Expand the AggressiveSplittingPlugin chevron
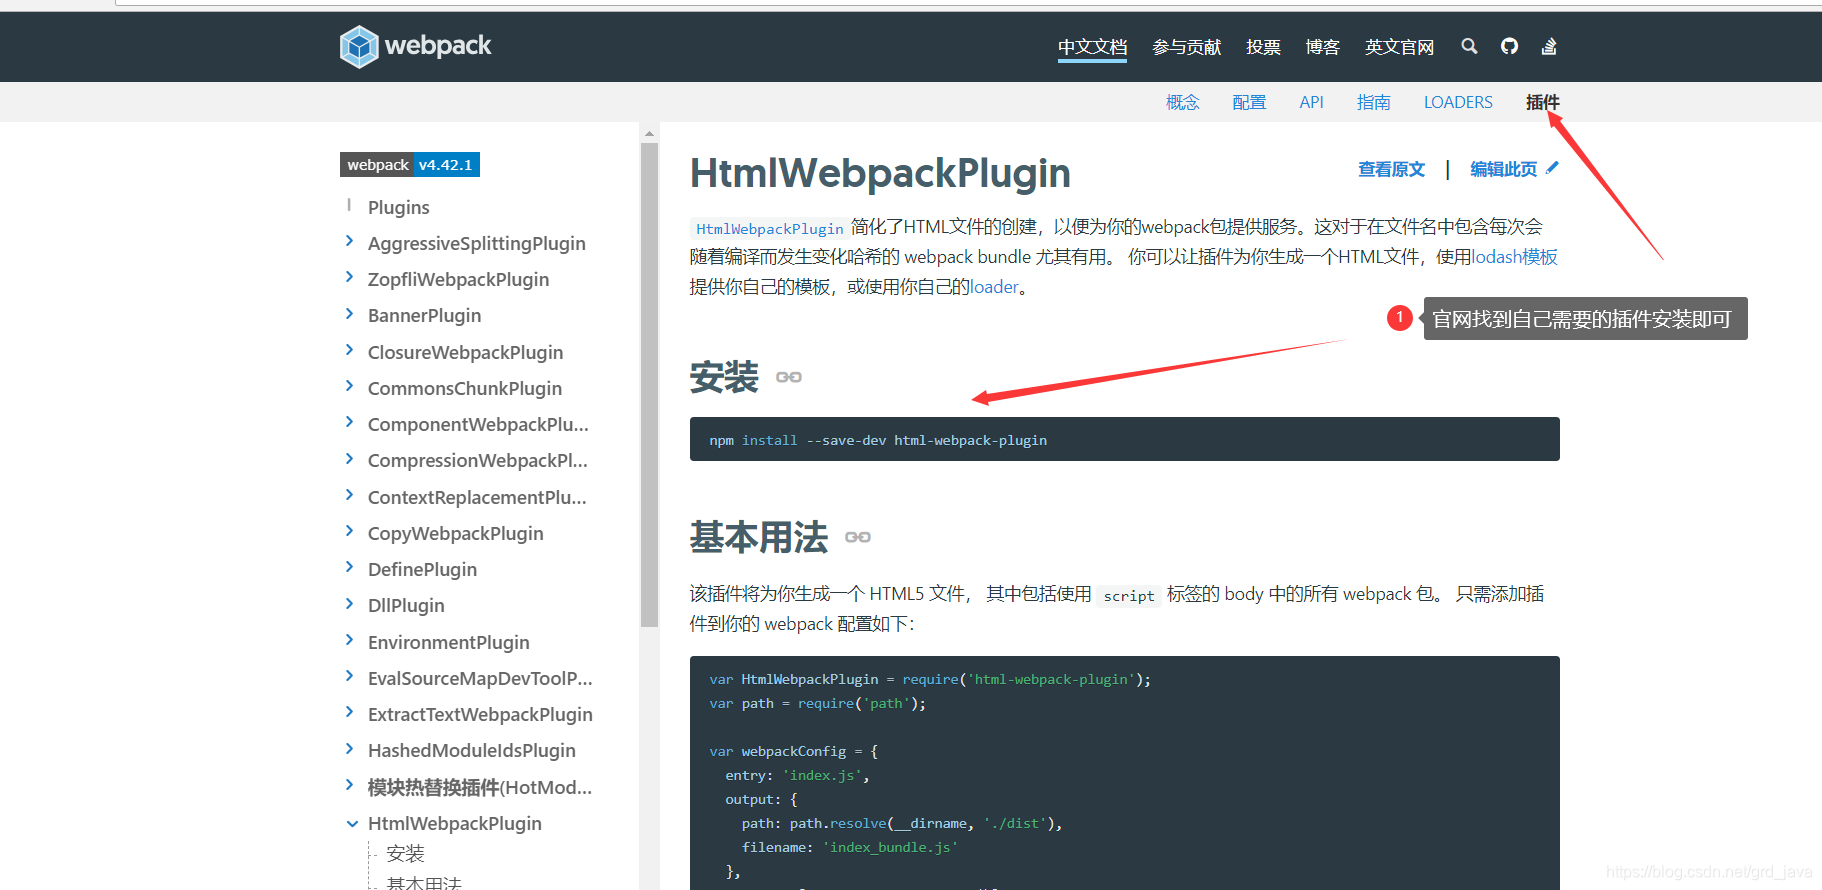 (349, 241)
